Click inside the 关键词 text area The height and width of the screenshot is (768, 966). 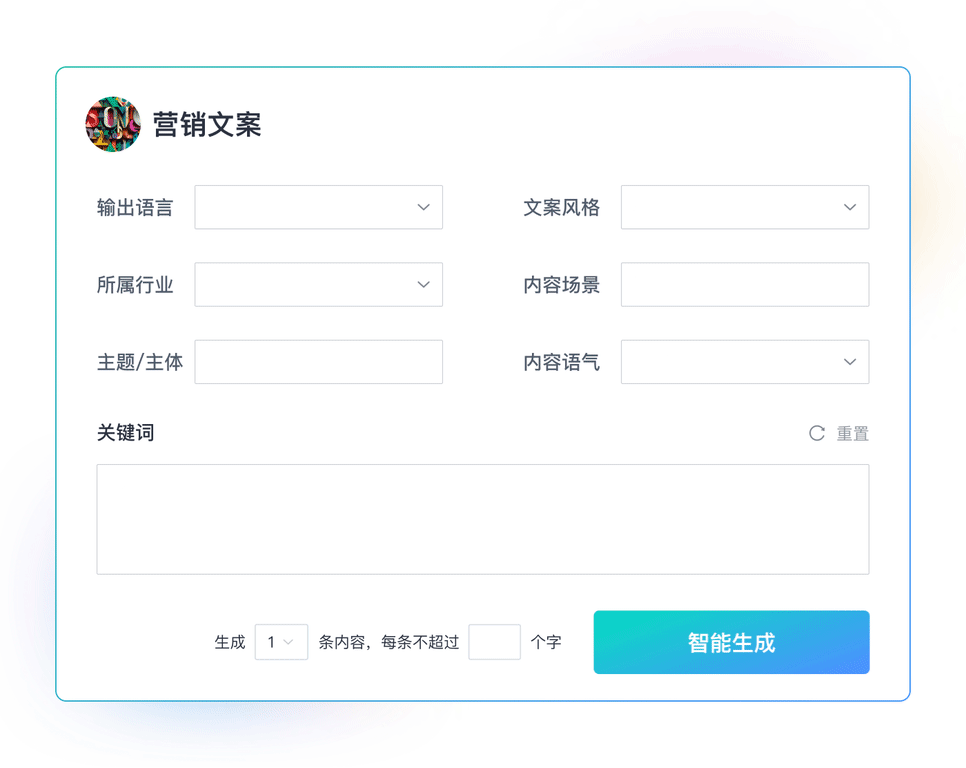(x=483, y=519)
